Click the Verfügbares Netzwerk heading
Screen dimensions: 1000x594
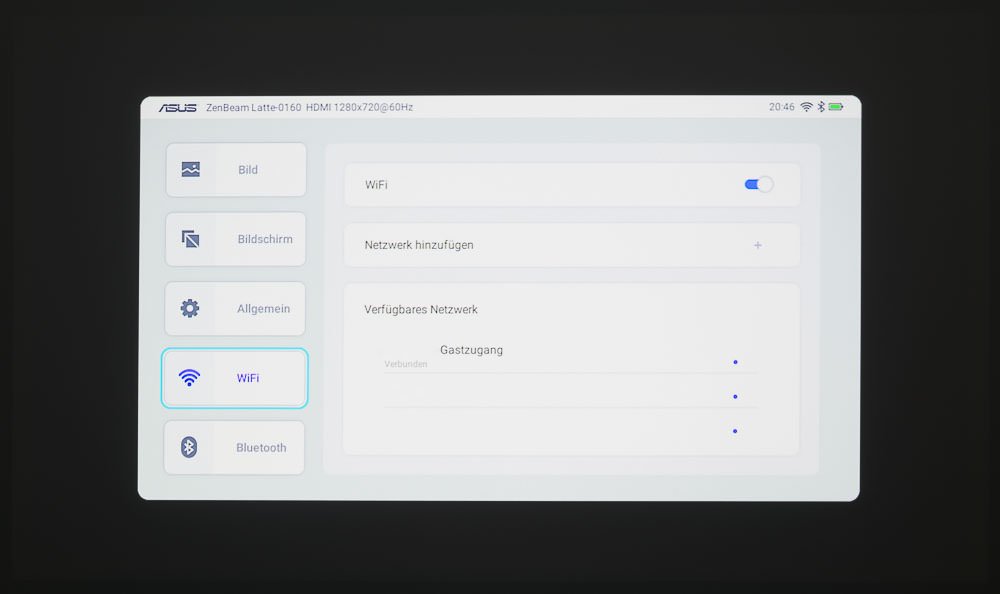click(421, 309)
